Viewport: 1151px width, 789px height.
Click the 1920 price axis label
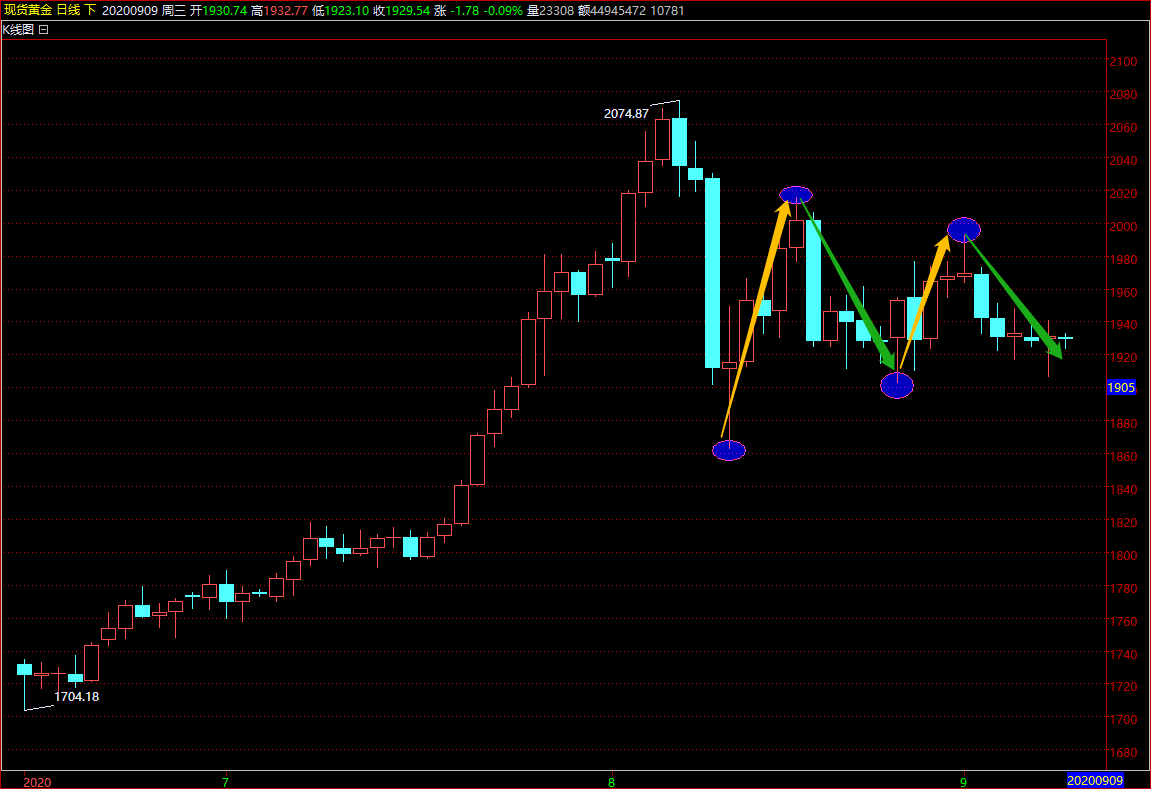click(1123, 357)
